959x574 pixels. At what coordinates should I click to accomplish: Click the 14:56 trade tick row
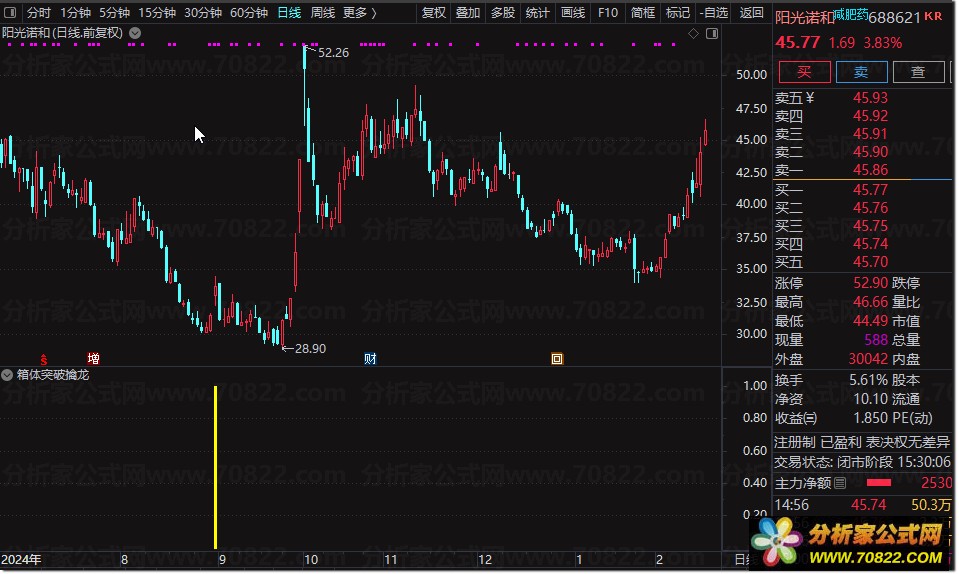[863, 504]
